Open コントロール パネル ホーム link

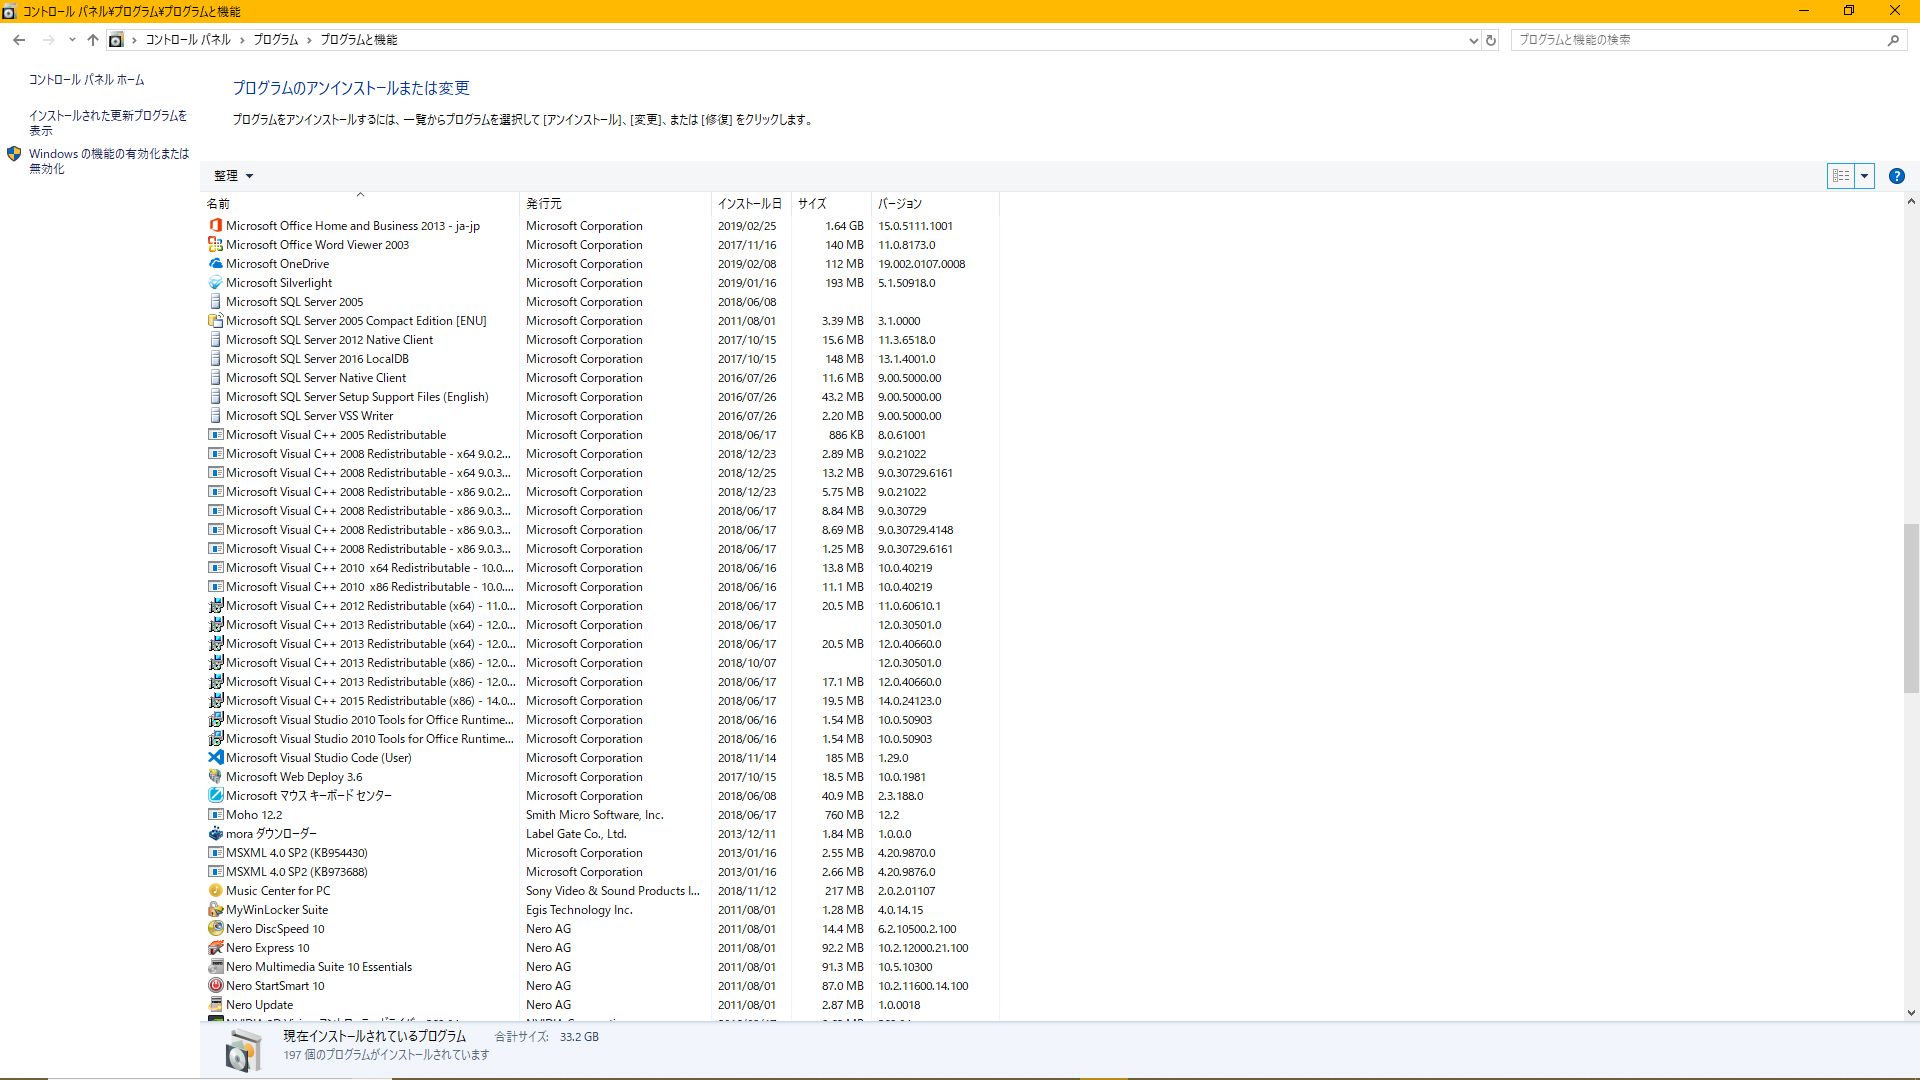86,80
